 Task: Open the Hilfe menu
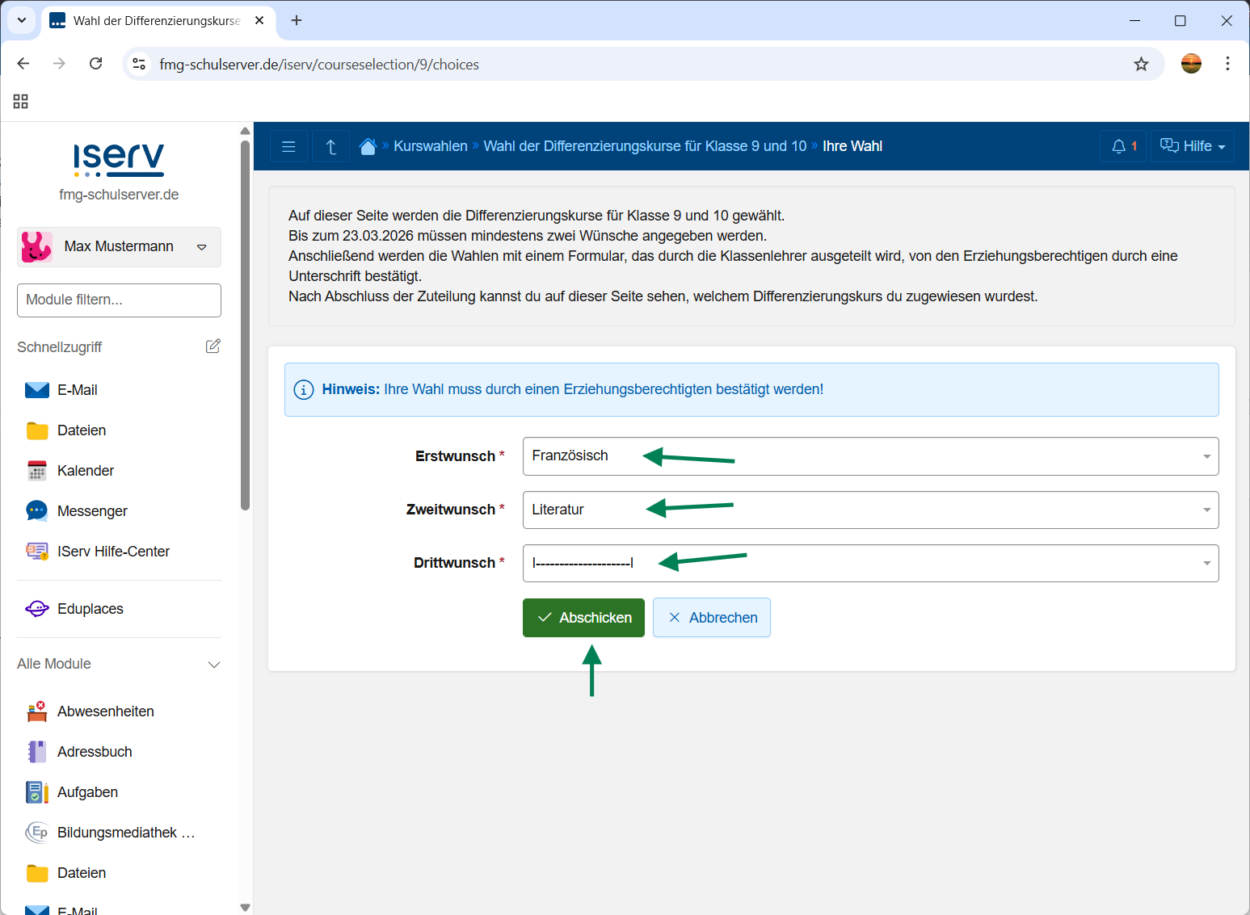click(1192, 147)
